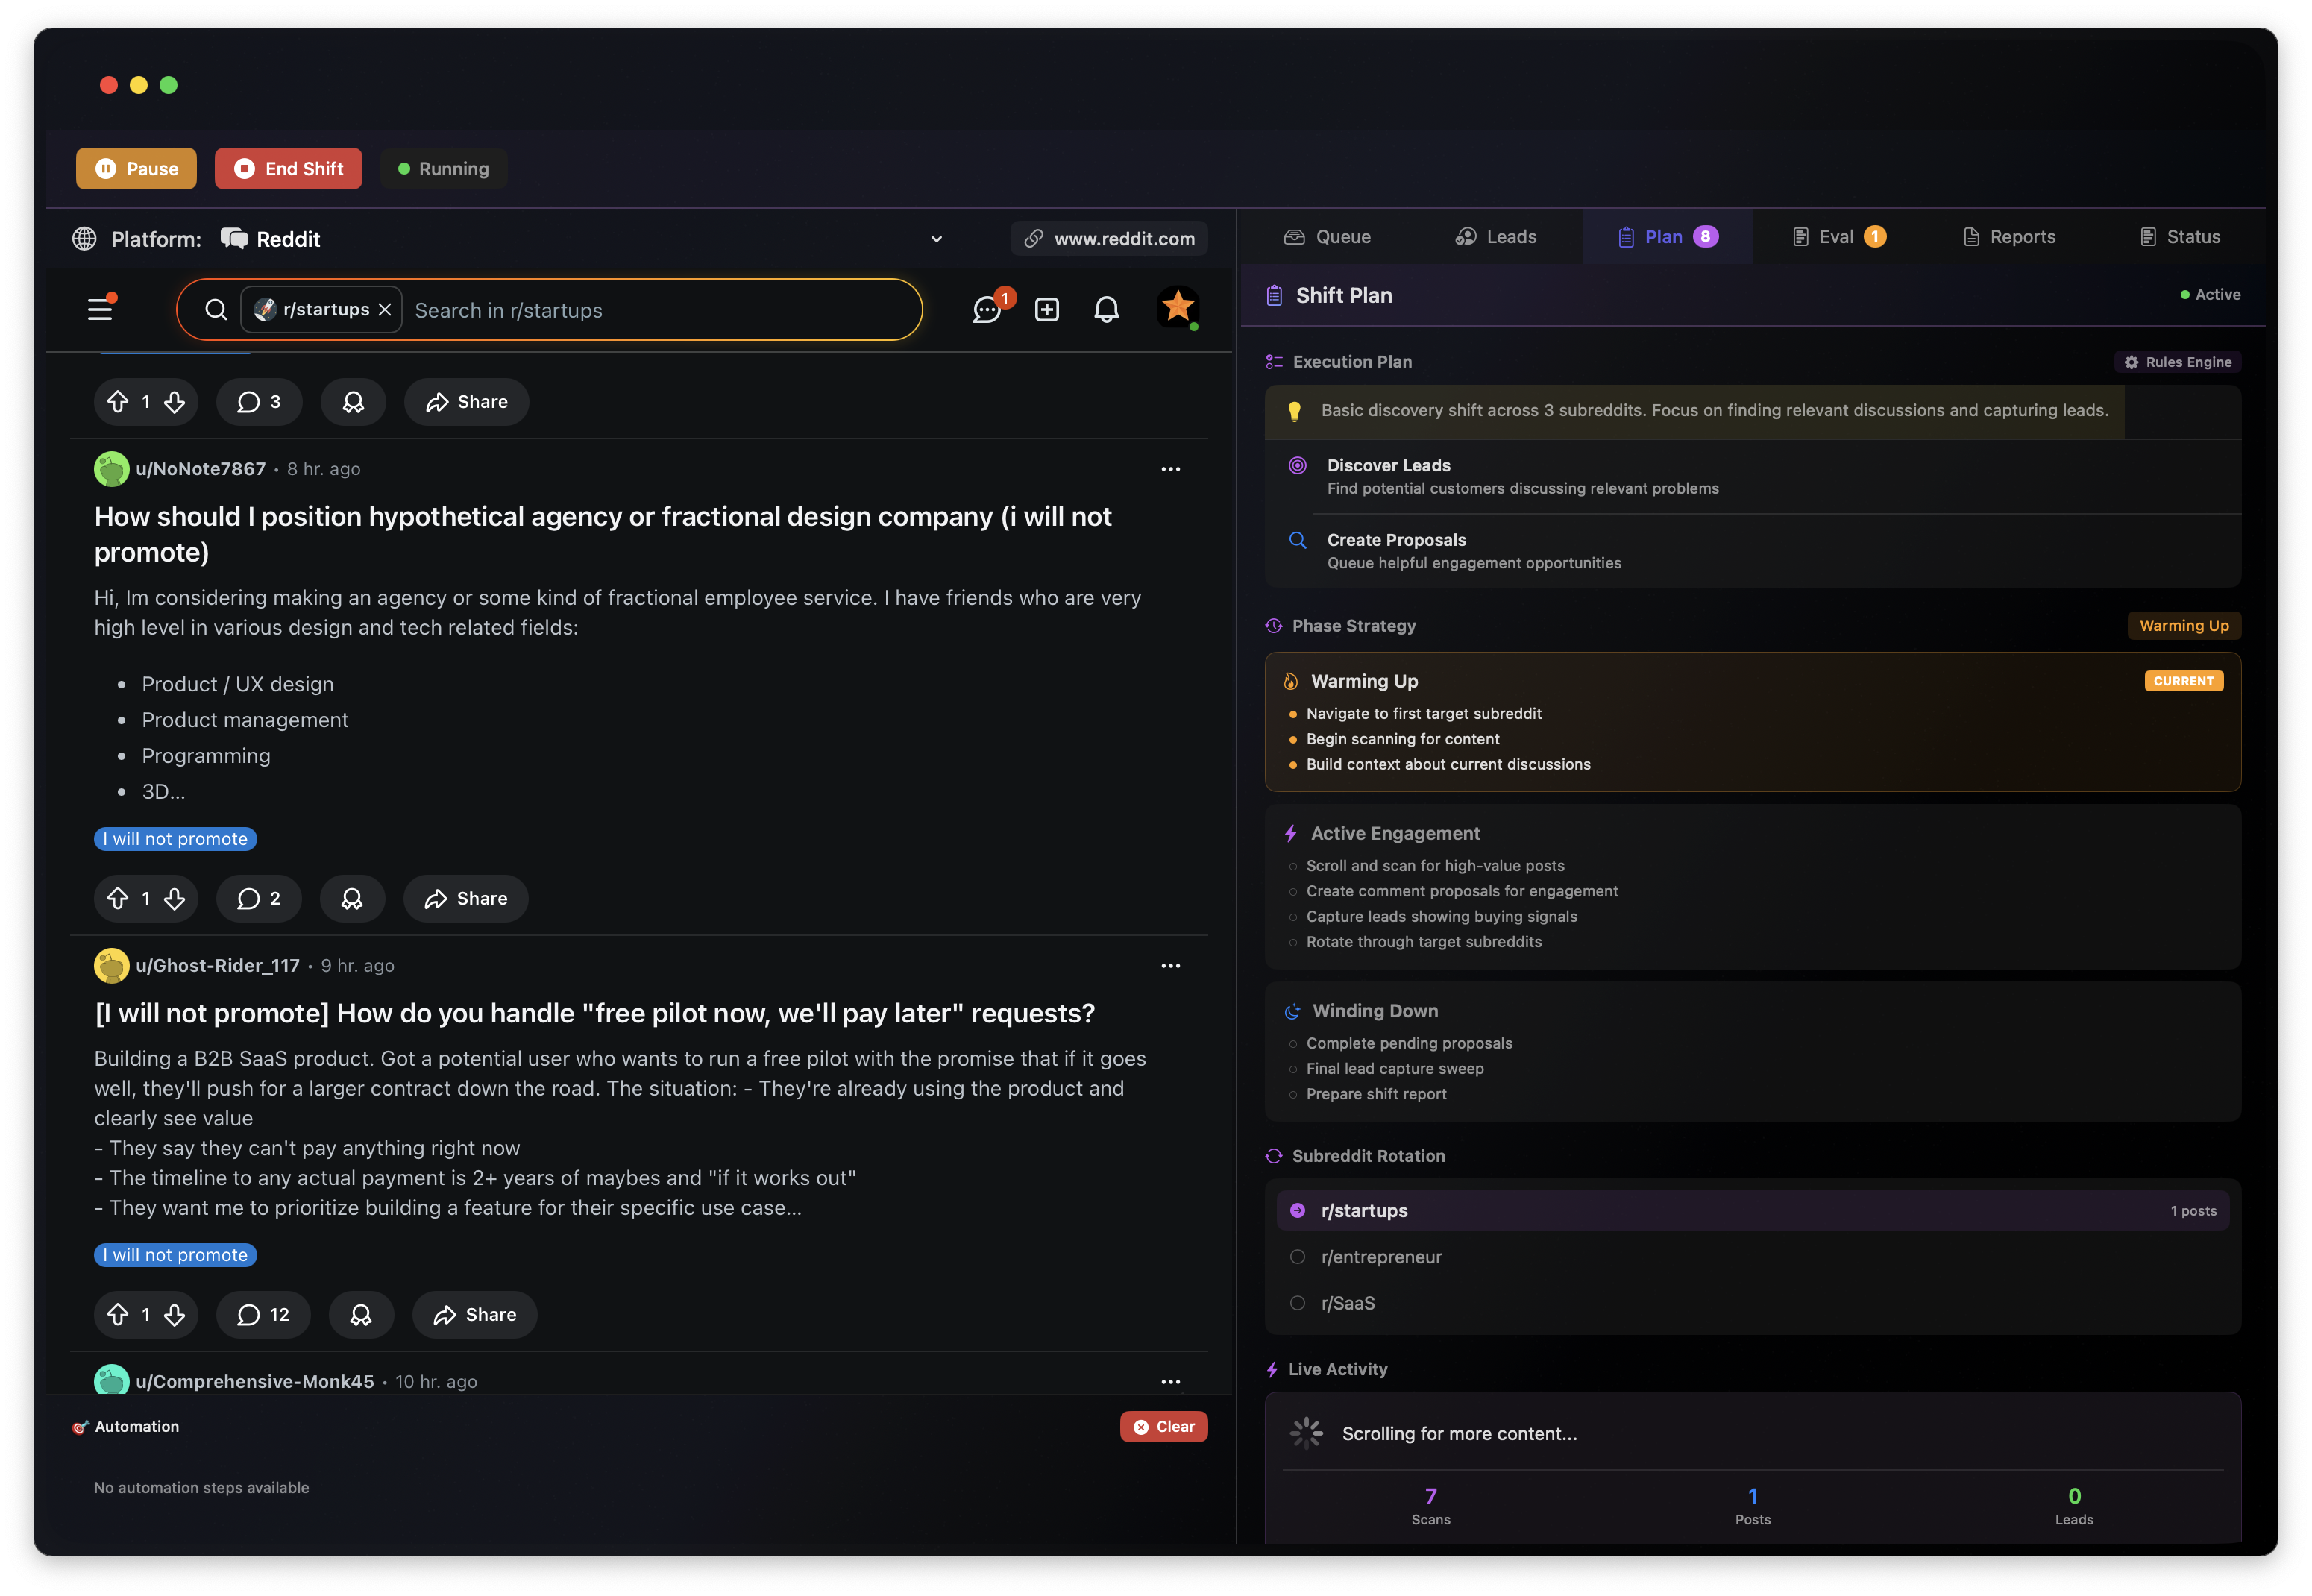The width and height of the screenshot is (2312, 1596).
Task: Click the End Shift button
Action: tap(288, 168)
